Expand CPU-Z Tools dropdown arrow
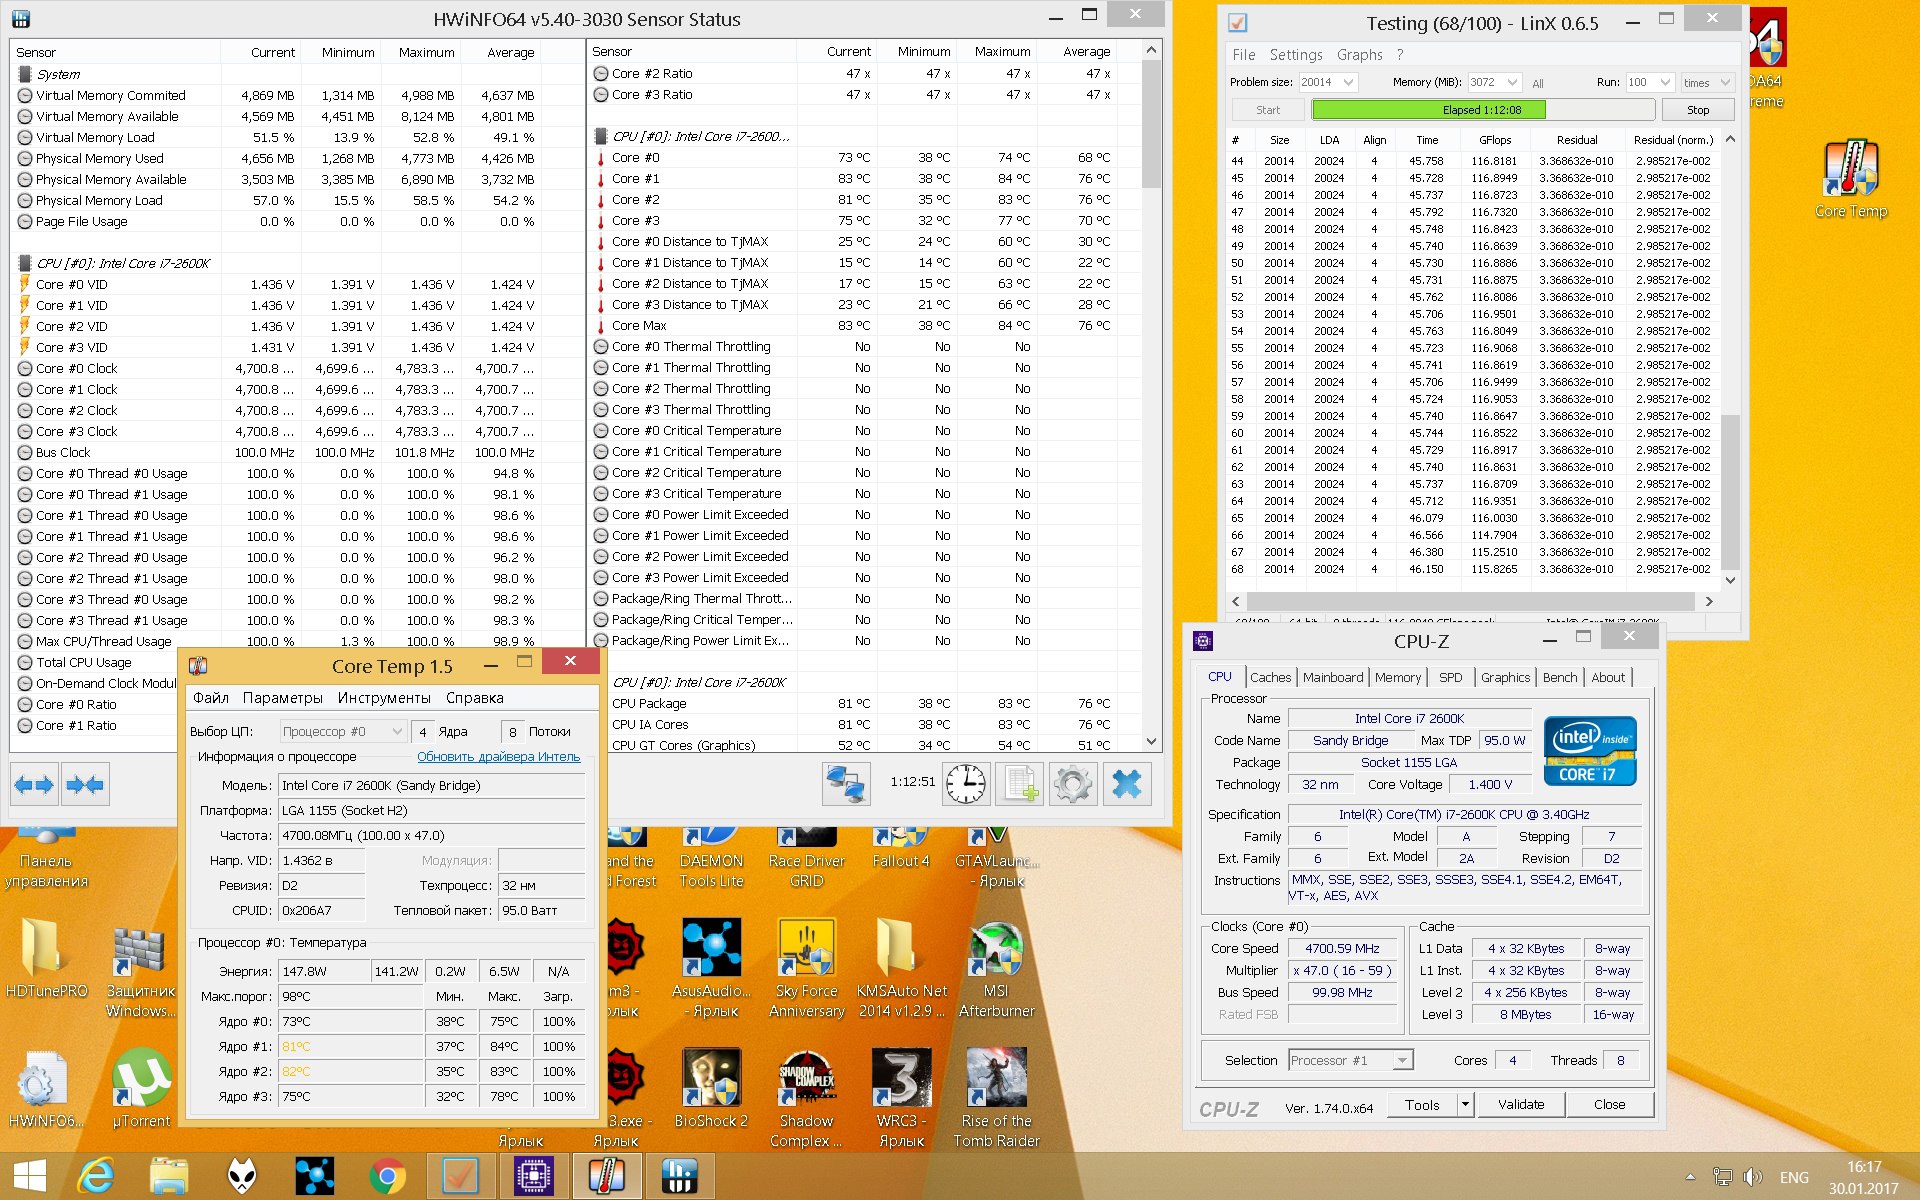1920x1200 pixels. [1465, 1104]
